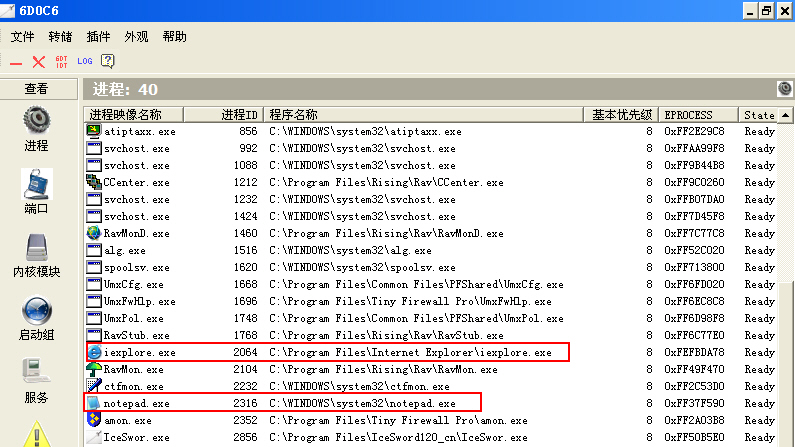This screenshot has width=795, height=447.
Task: Click path C:\WINDOWS\system32\notepad.exe
Action: 363,403
